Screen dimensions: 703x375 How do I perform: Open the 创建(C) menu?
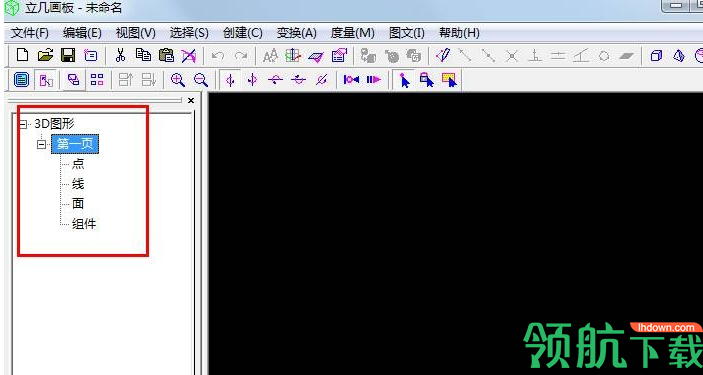(x=243, y=33)
